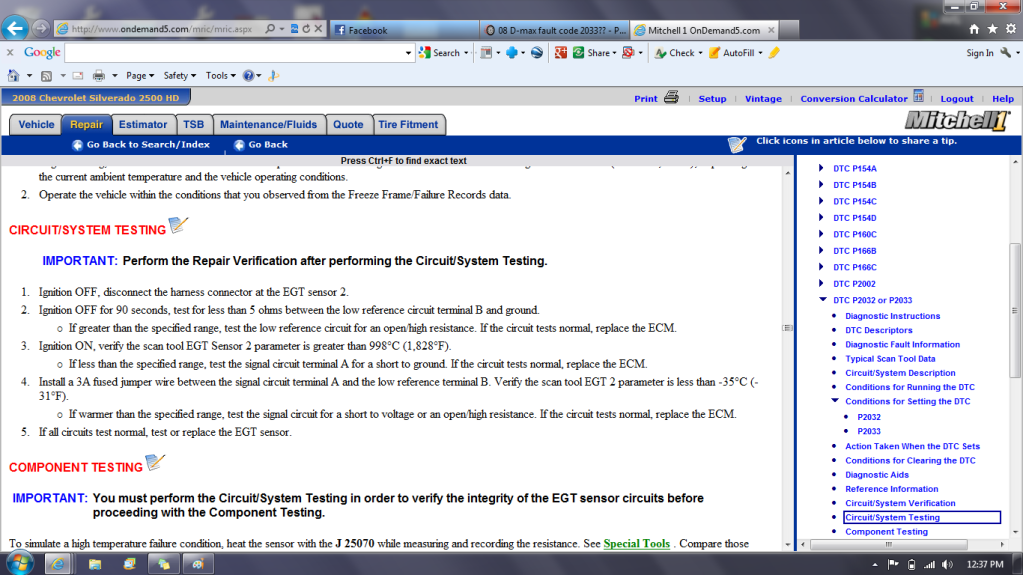Open the Tools dropdown menu
The image size is (1023, 575).
pos(221,76)
